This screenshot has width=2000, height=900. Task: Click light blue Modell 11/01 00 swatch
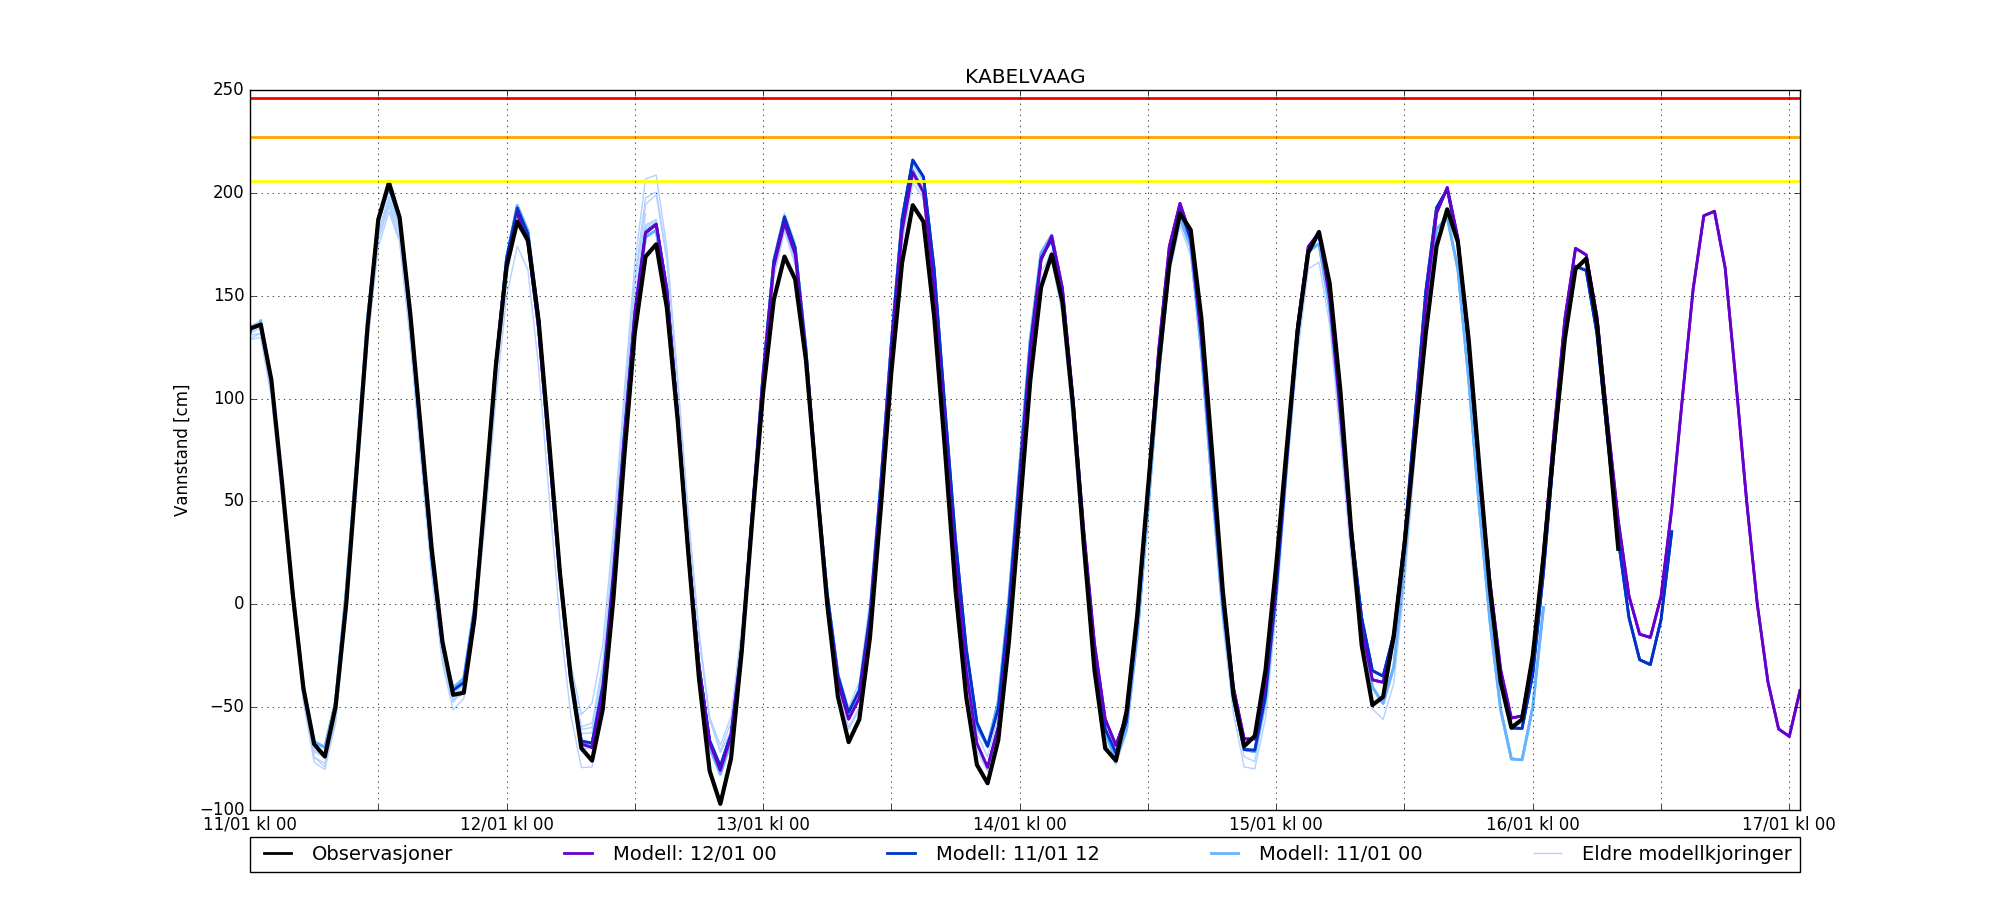tap(1224, 854)
